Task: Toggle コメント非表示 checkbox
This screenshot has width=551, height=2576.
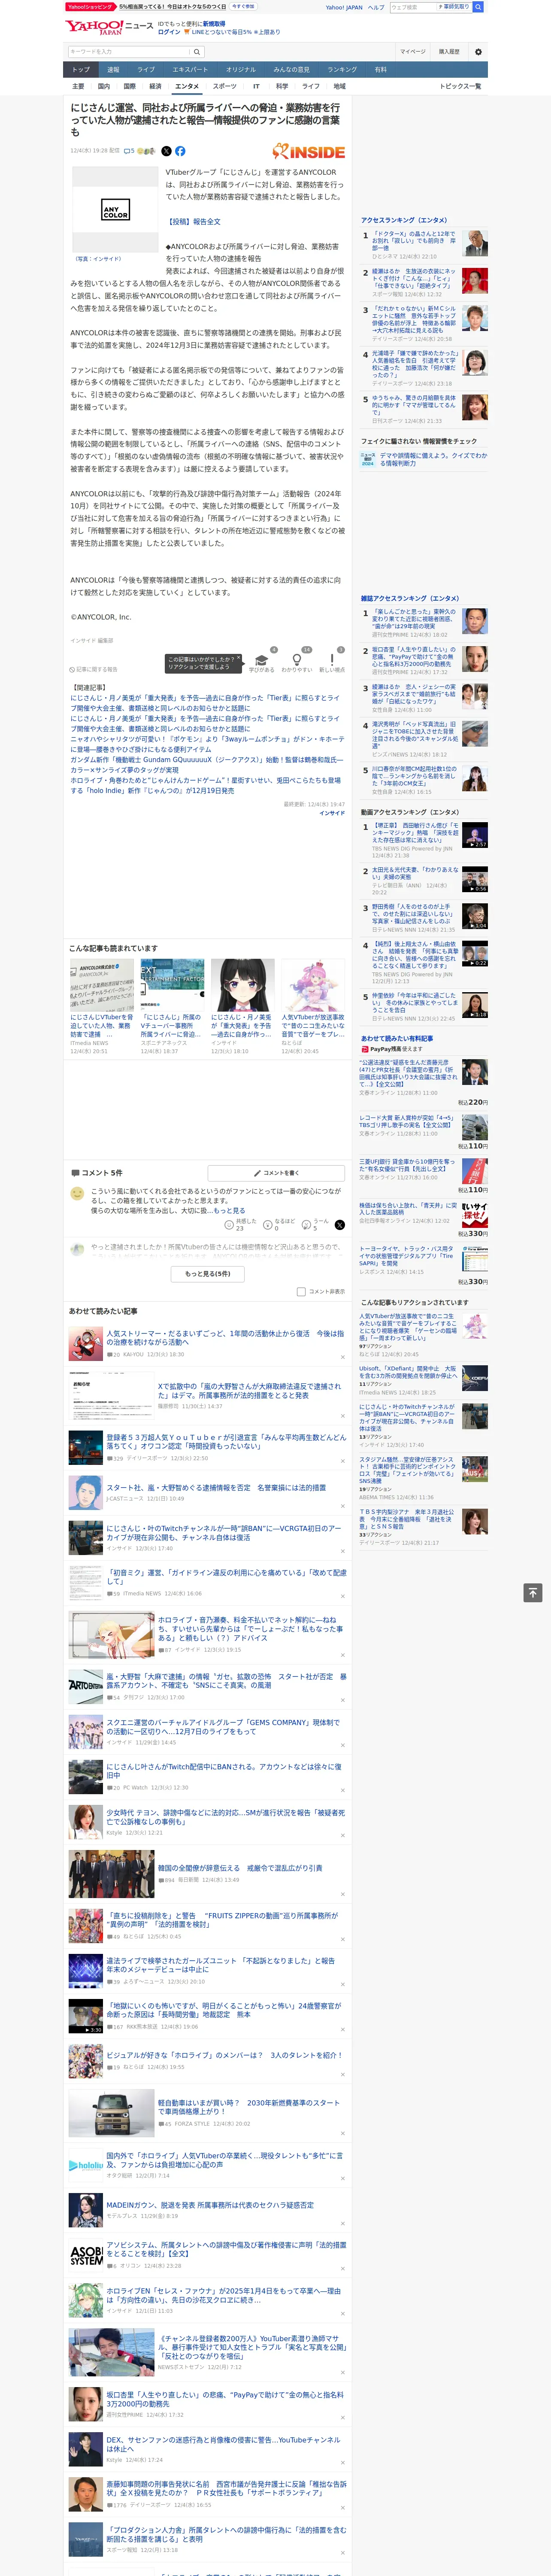Action: [x=301, y=1291]
